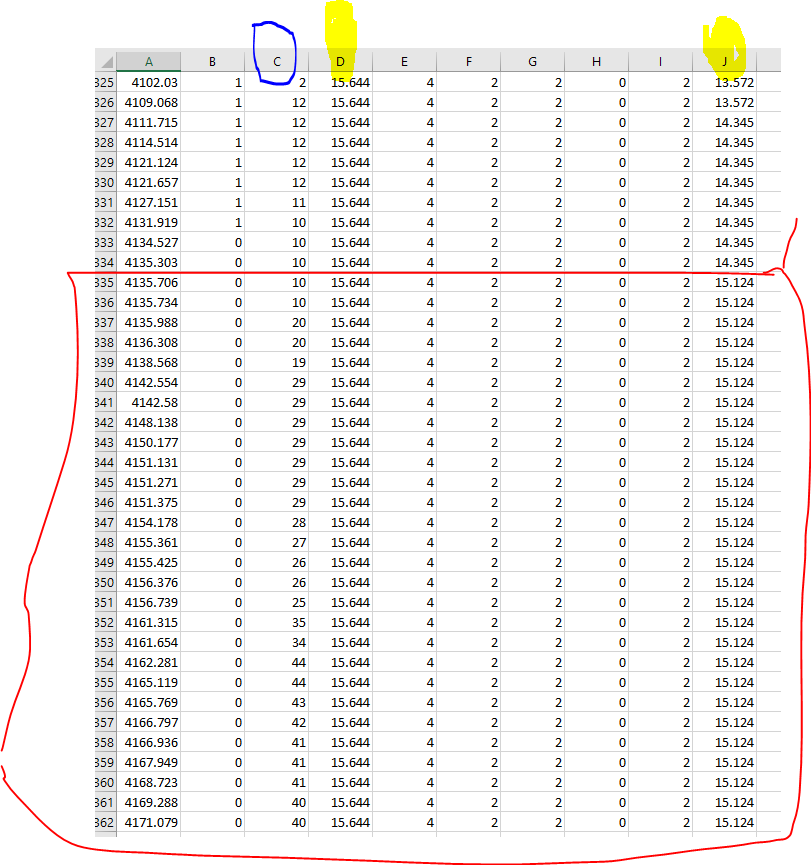Select column F header
This screenshot has height=865, width=811.
coord(468,62)
